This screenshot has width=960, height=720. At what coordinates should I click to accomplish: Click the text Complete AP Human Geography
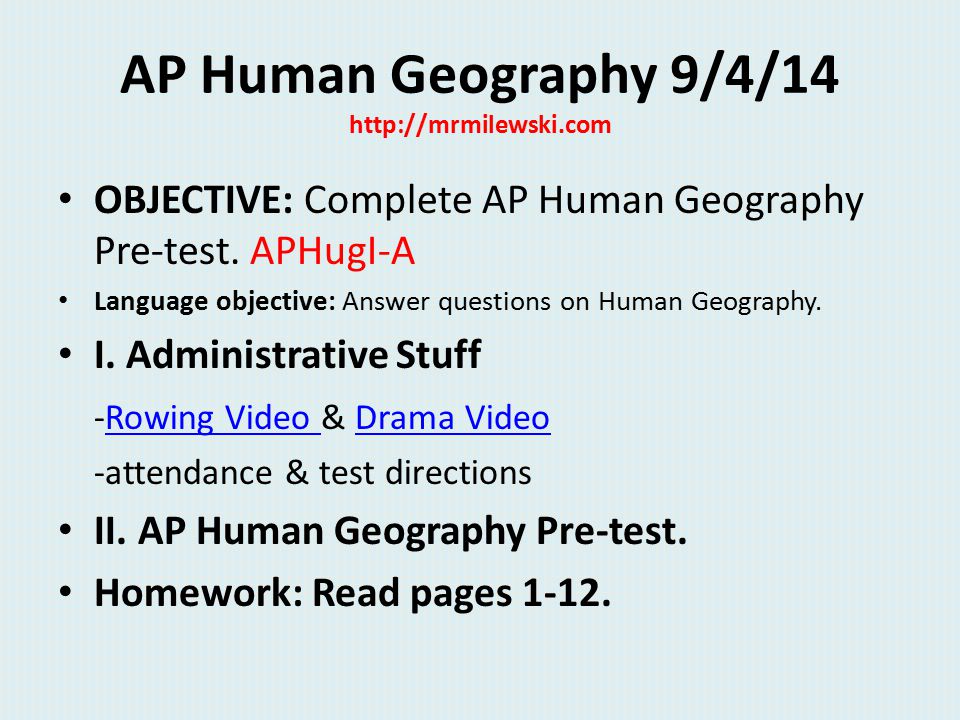(x=584, y=201)
